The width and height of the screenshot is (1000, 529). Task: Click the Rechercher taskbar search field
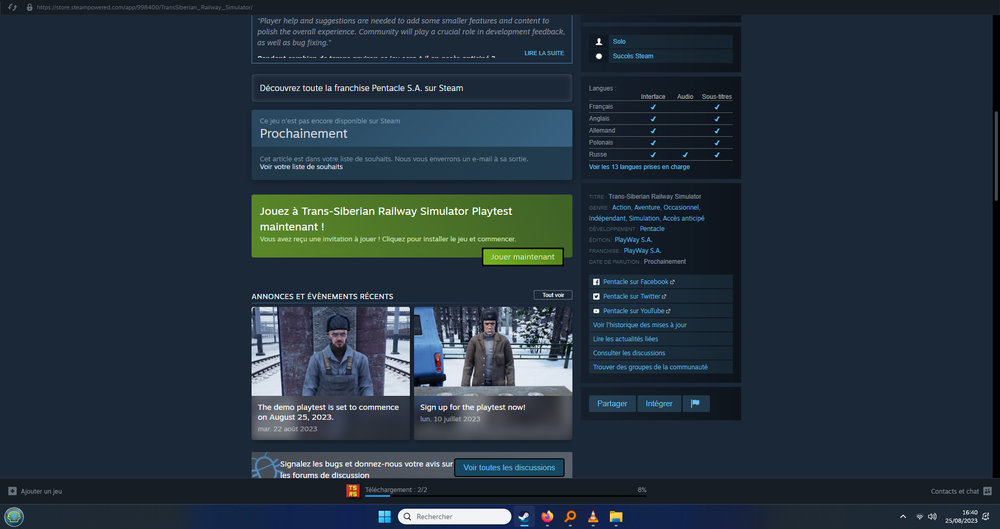[x=455, y=516]
